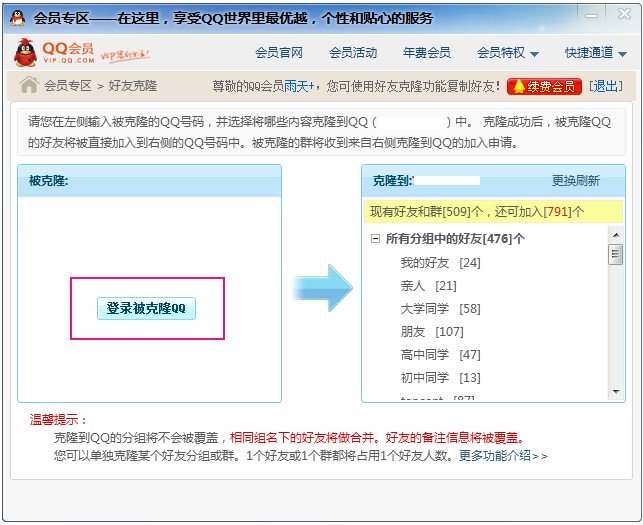Image resolution: width=643 pixels, height=525 pixels.
Task: Open 会员活动 menu item
Action: [x=353, y=53]
